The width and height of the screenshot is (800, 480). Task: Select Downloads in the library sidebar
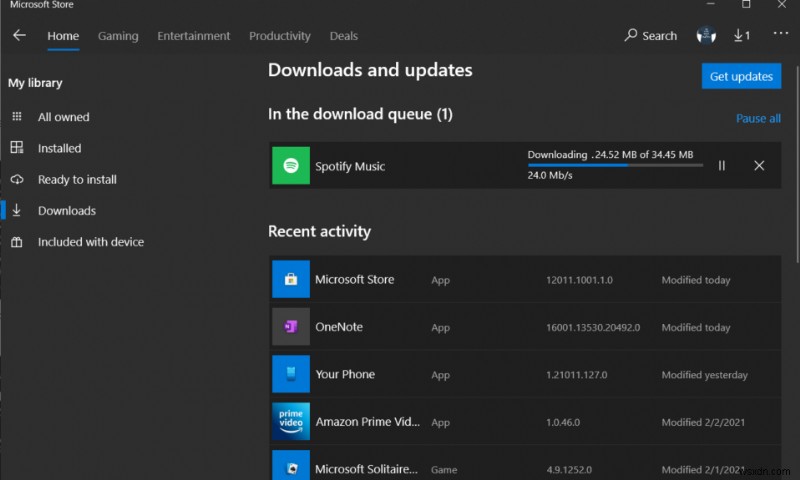67,211
